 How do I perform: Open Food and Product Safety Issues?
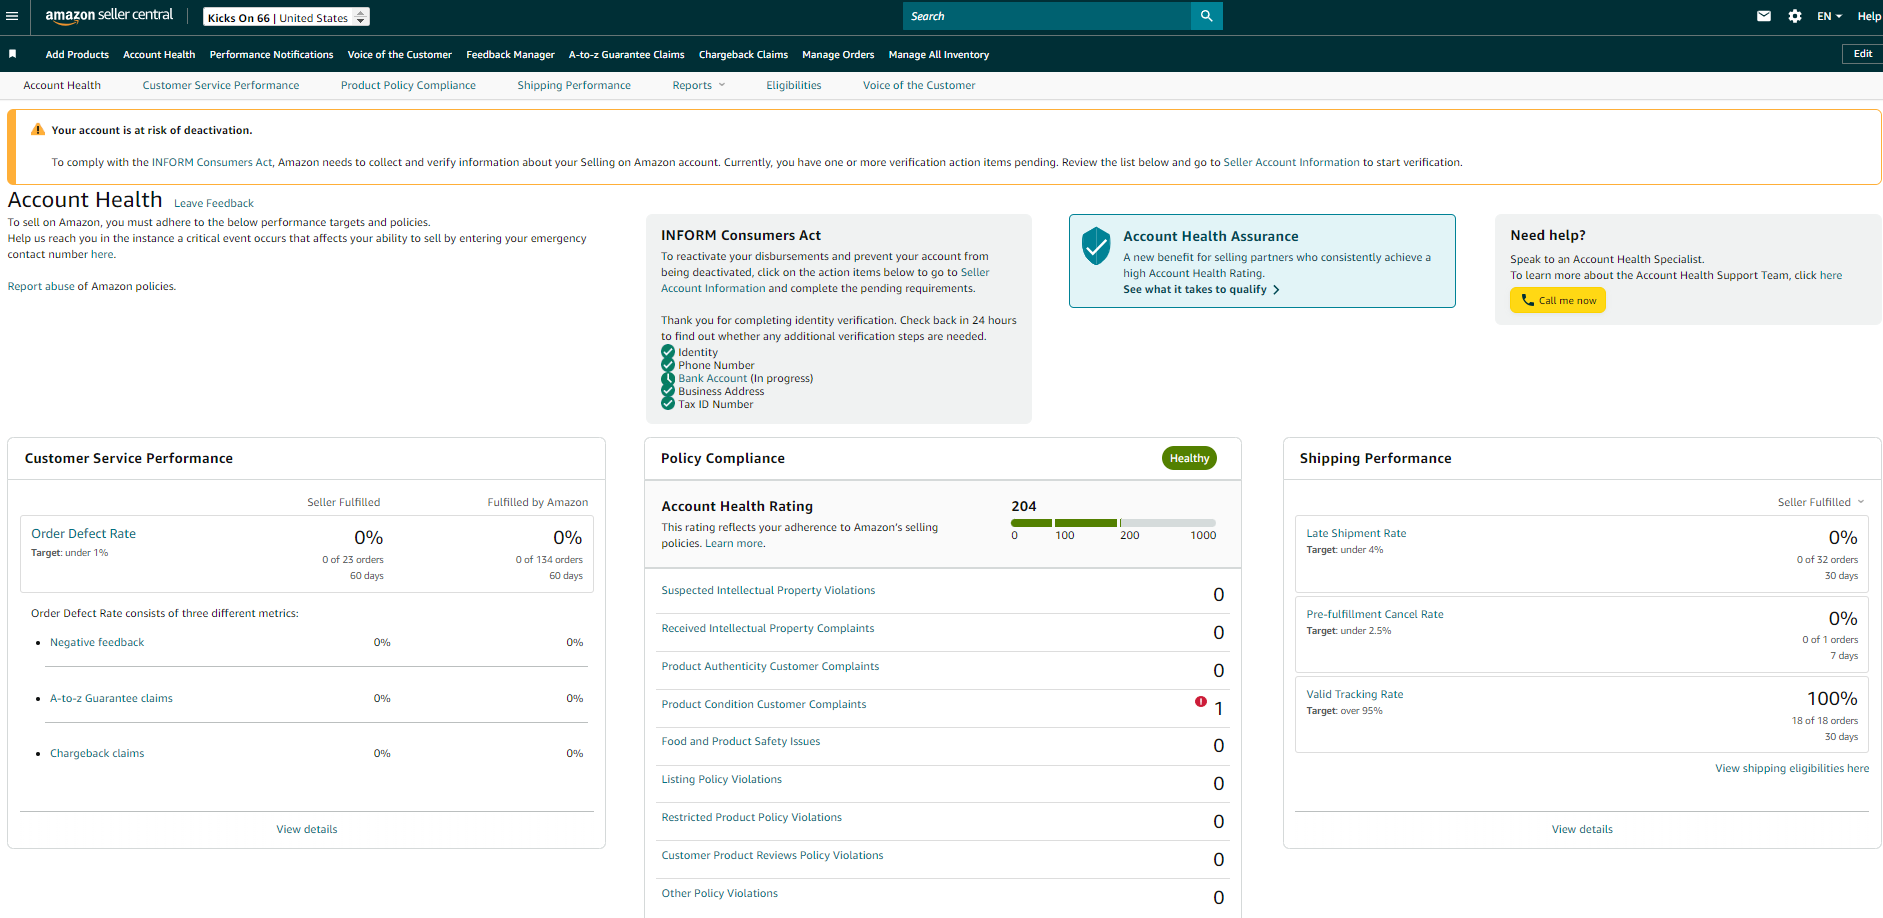tap(741, 742)
